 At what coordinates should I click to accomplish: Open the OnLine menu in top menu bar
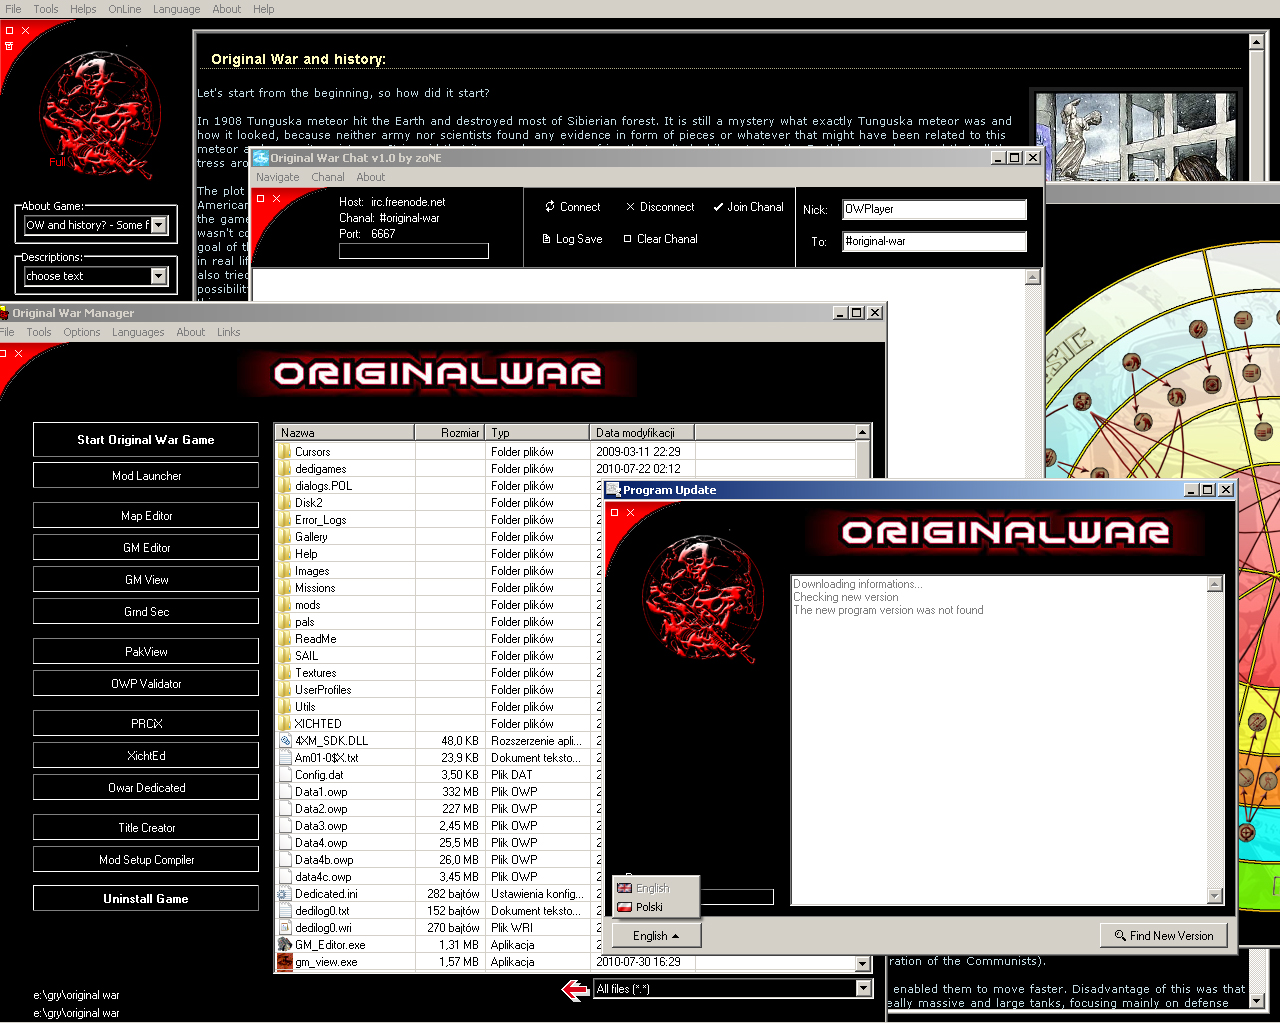pos(125,9)
